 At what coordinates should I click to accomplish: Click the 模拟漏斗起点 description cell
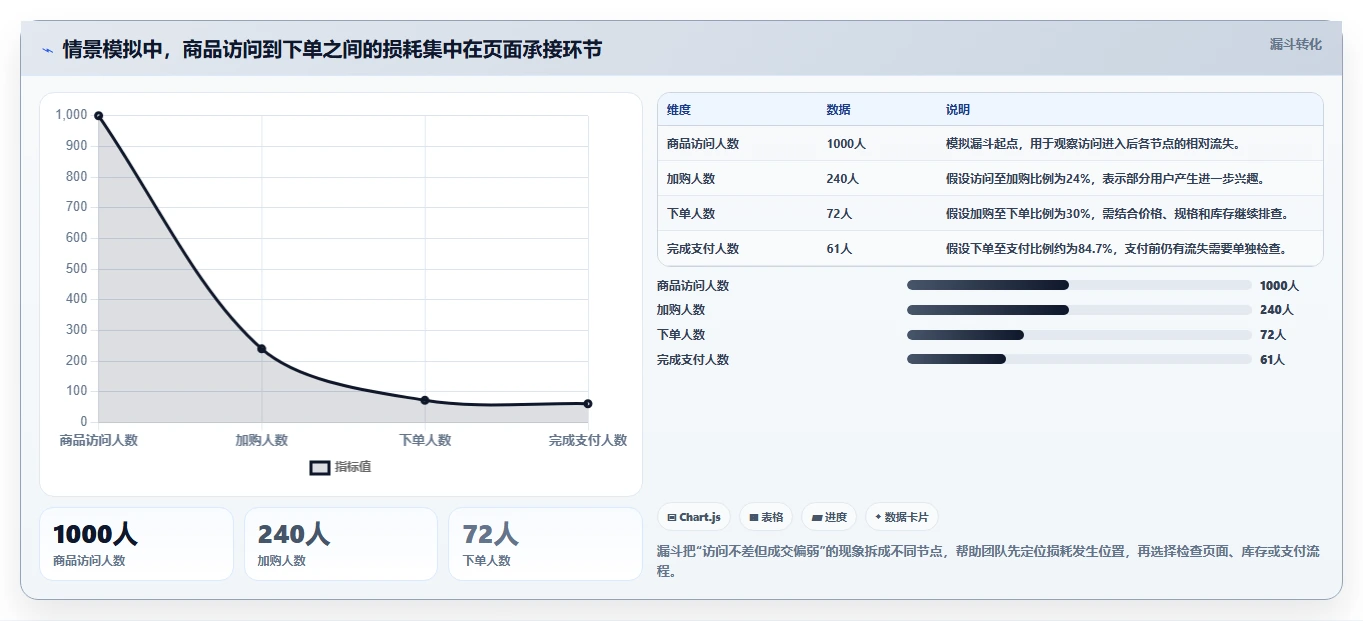(1093, 144)
